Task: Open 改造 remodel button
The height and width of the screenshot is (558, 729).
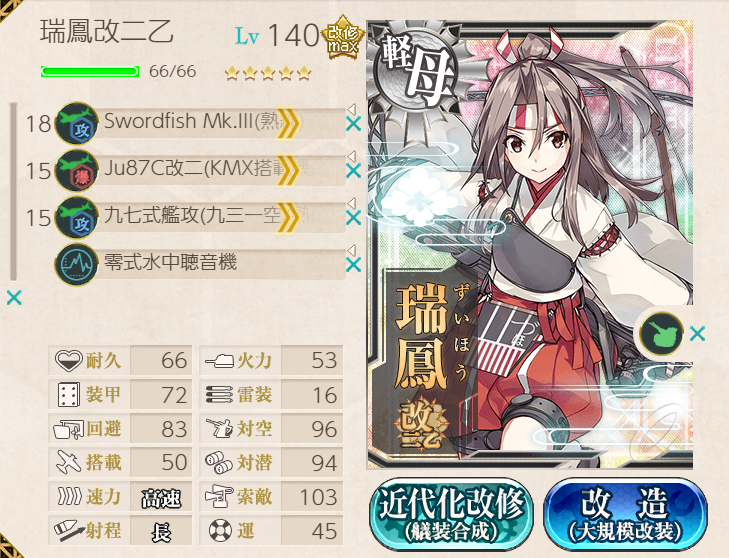Action: click(625, 514)
